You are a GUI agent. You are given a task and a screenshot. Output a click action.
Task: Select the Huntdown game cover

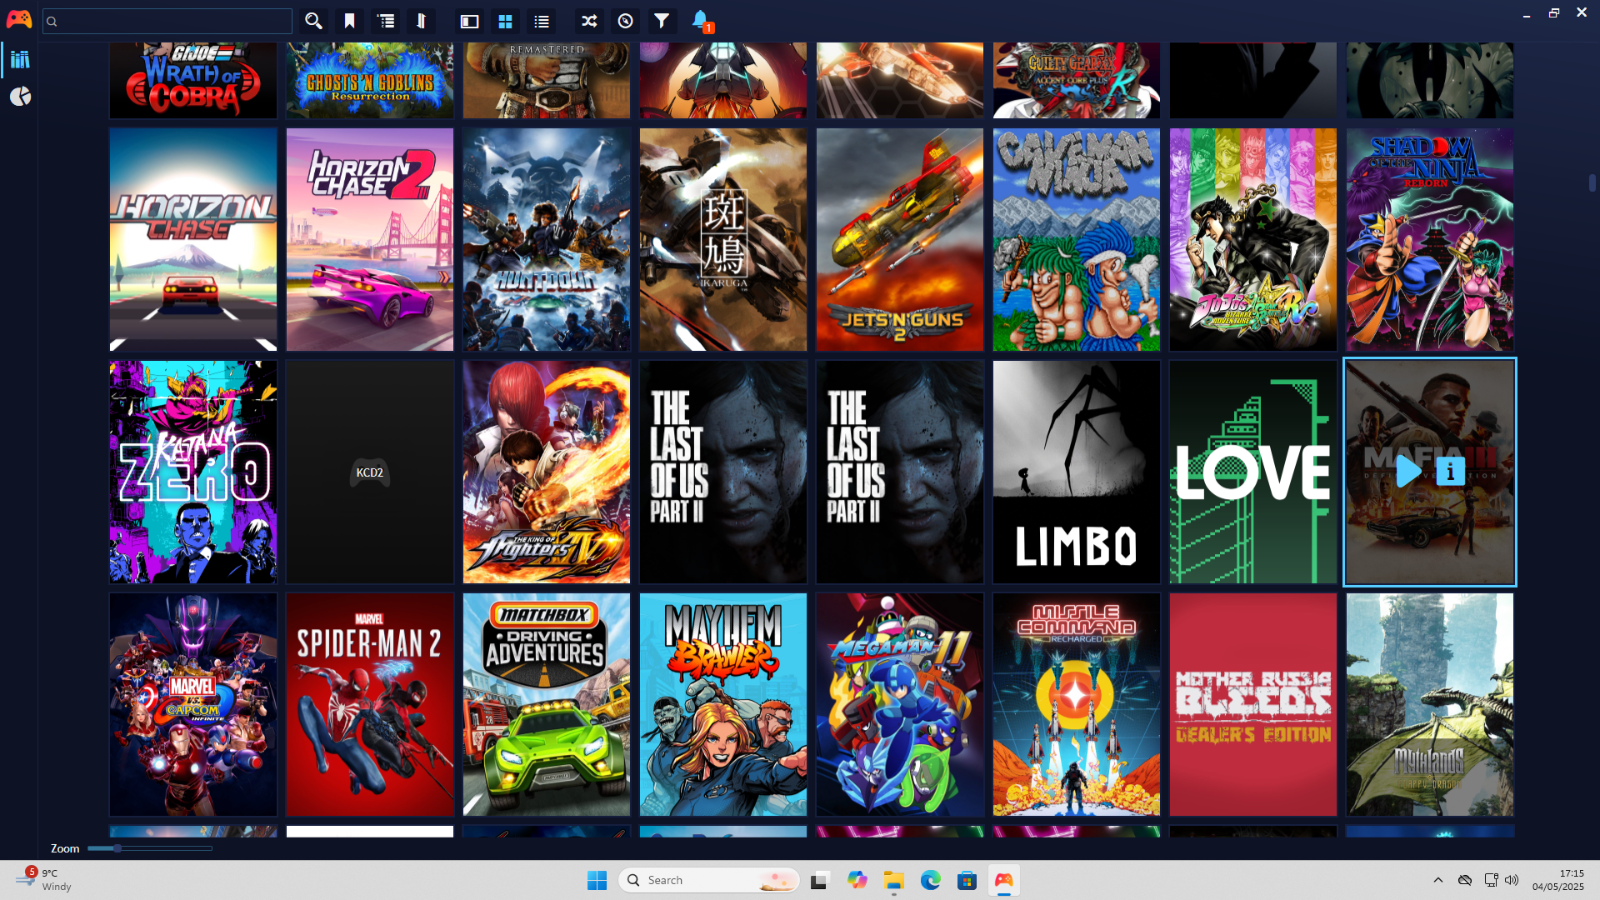546,239
